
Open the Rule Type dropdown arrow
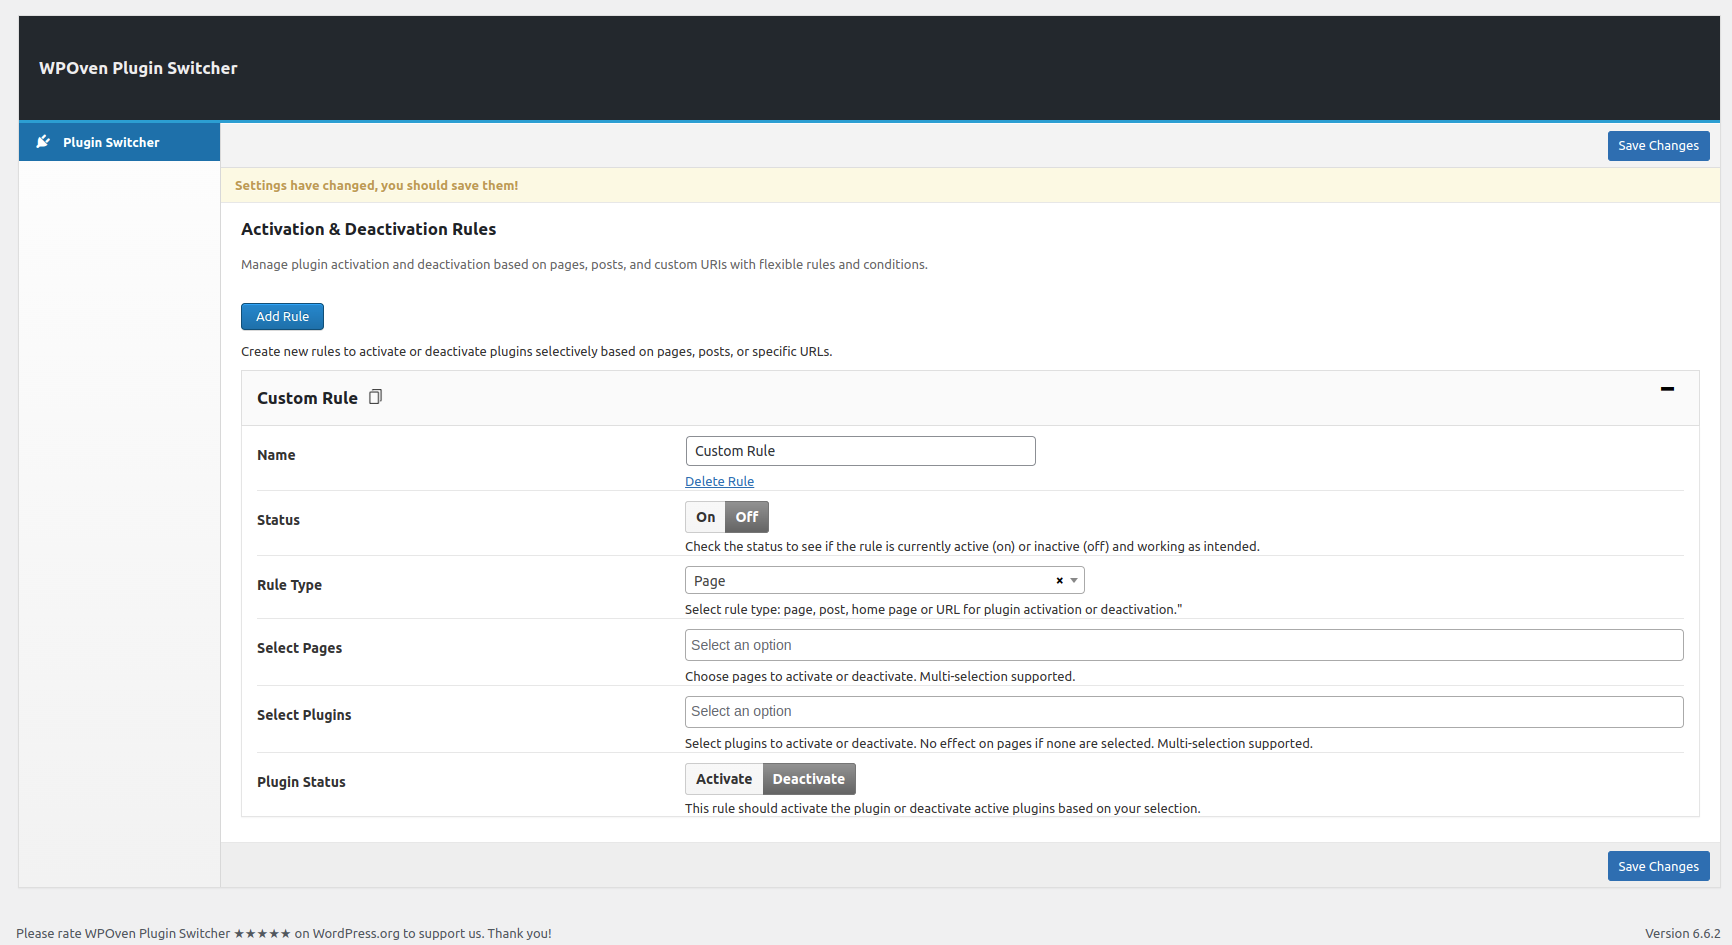pos(1074,581)
